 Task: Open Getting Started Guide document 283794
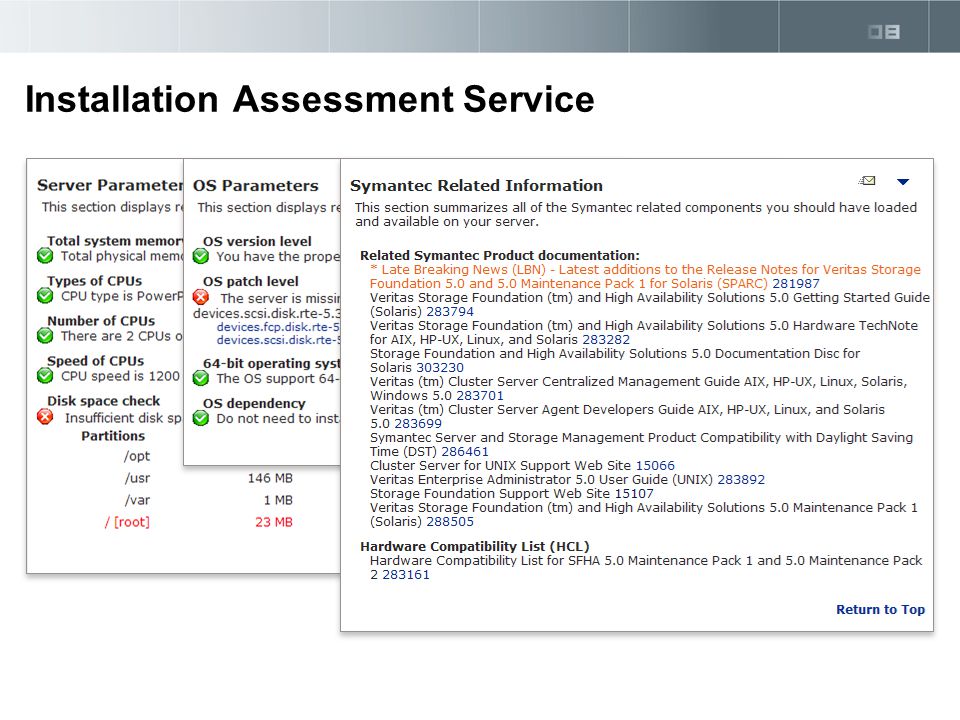(450, 312)
